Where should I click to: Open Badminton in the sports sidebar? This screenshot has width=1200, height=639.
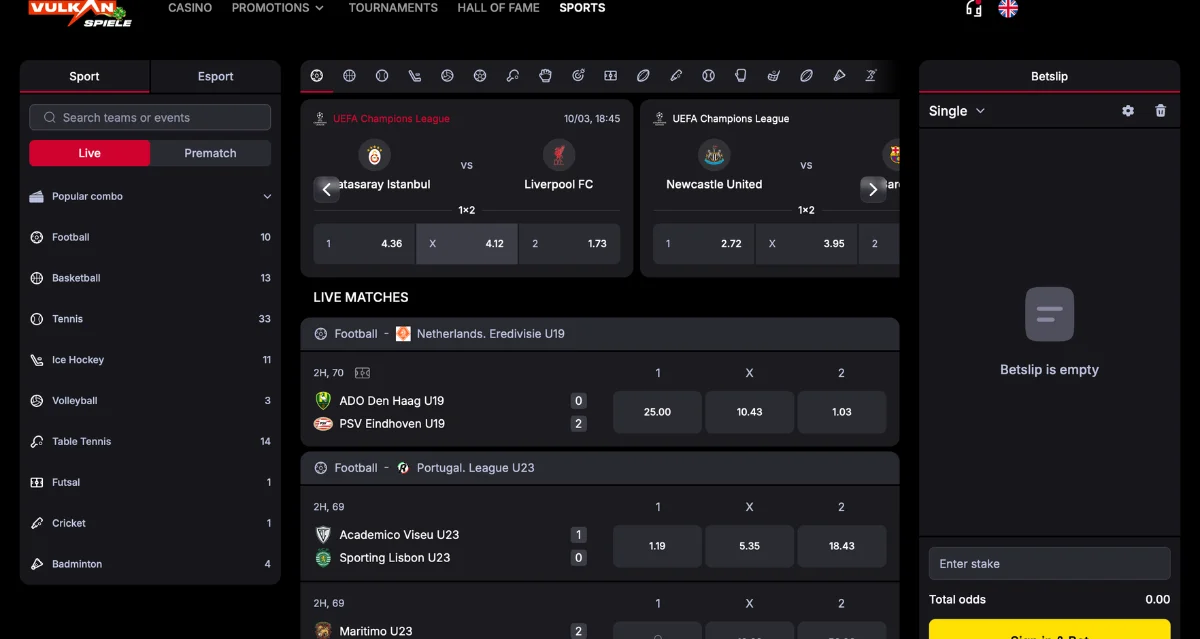pyautogui.click(x=150, y=564)
